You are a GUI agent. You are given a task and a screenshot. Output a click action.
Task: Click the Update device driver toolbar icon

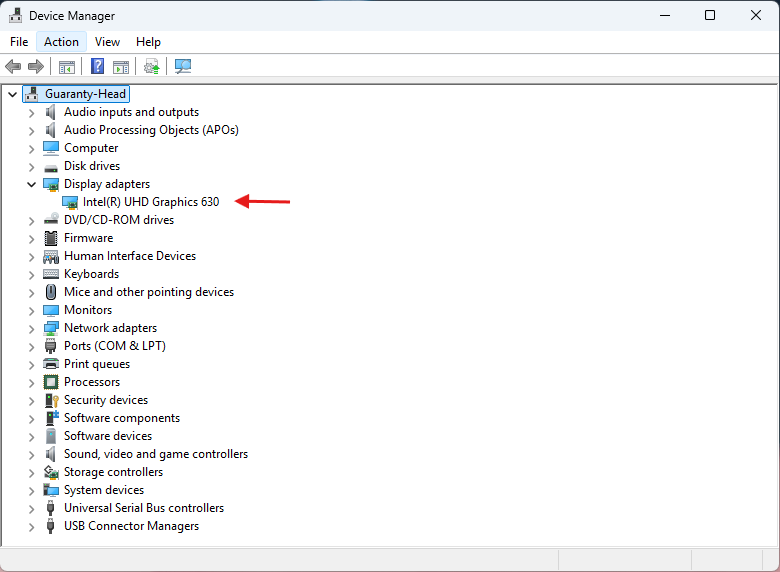click(x=151, y=67)
